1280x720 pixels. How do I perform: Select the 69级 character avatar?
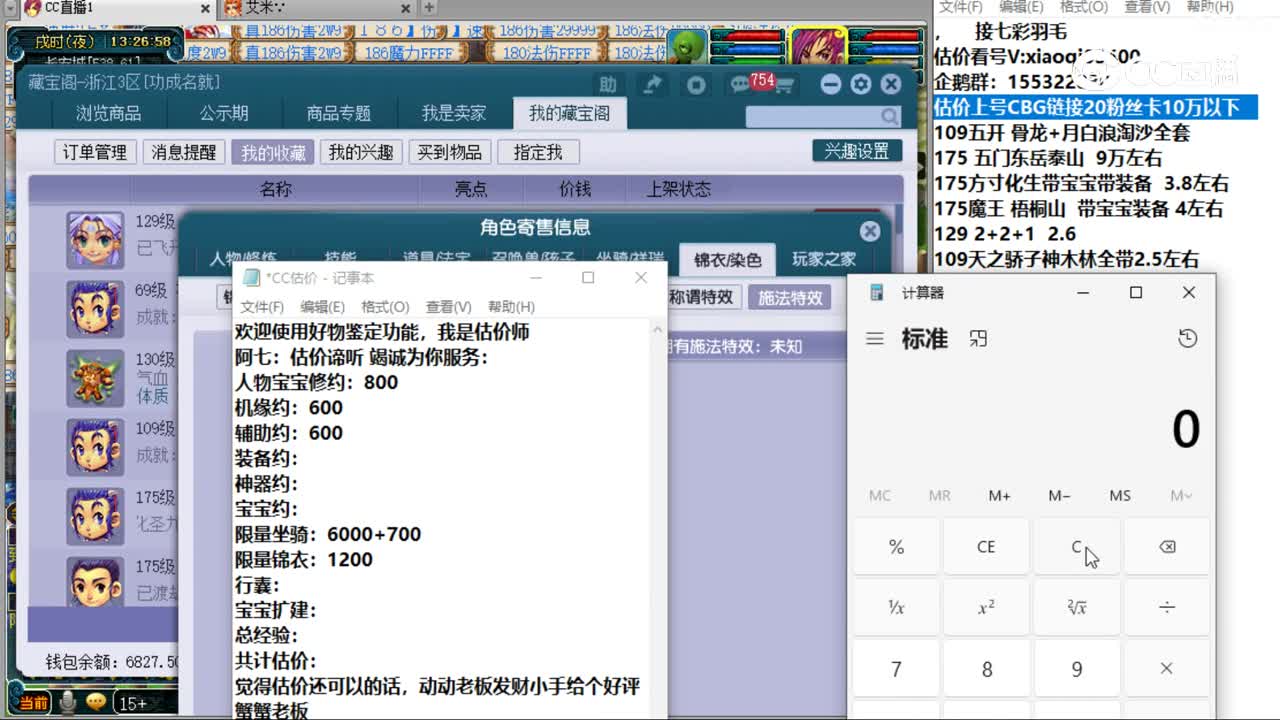[x=95, y=309]
